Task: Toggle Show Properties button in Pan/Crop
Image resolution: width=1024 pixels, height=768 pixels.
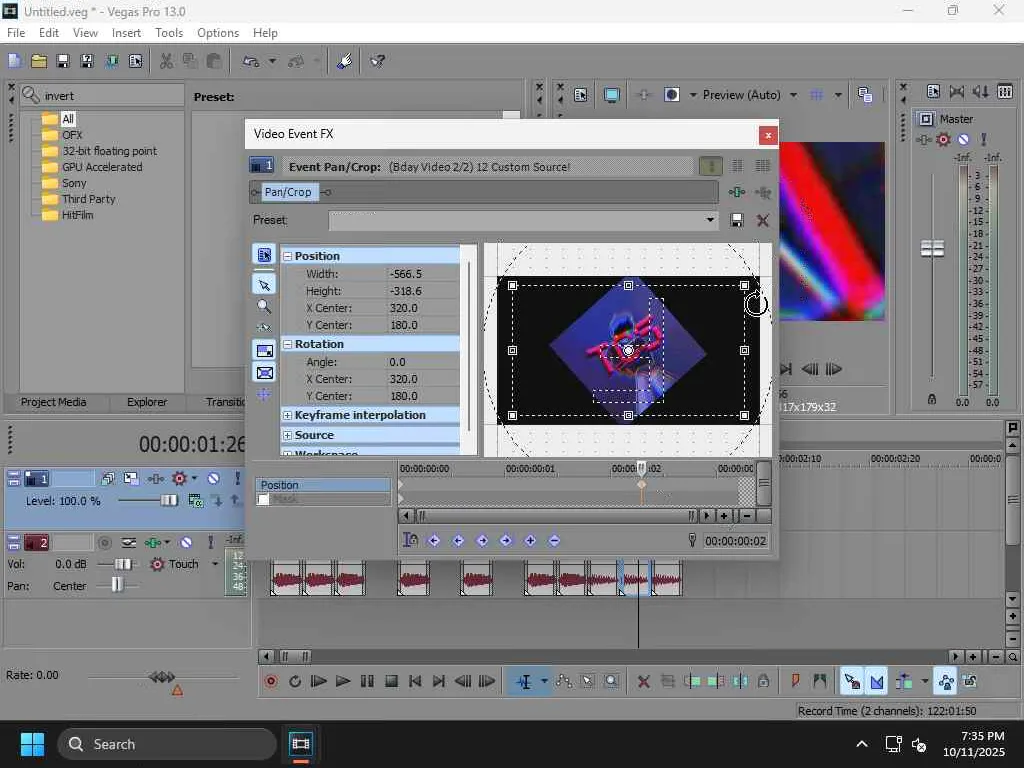Action: (x=264, y=256)
